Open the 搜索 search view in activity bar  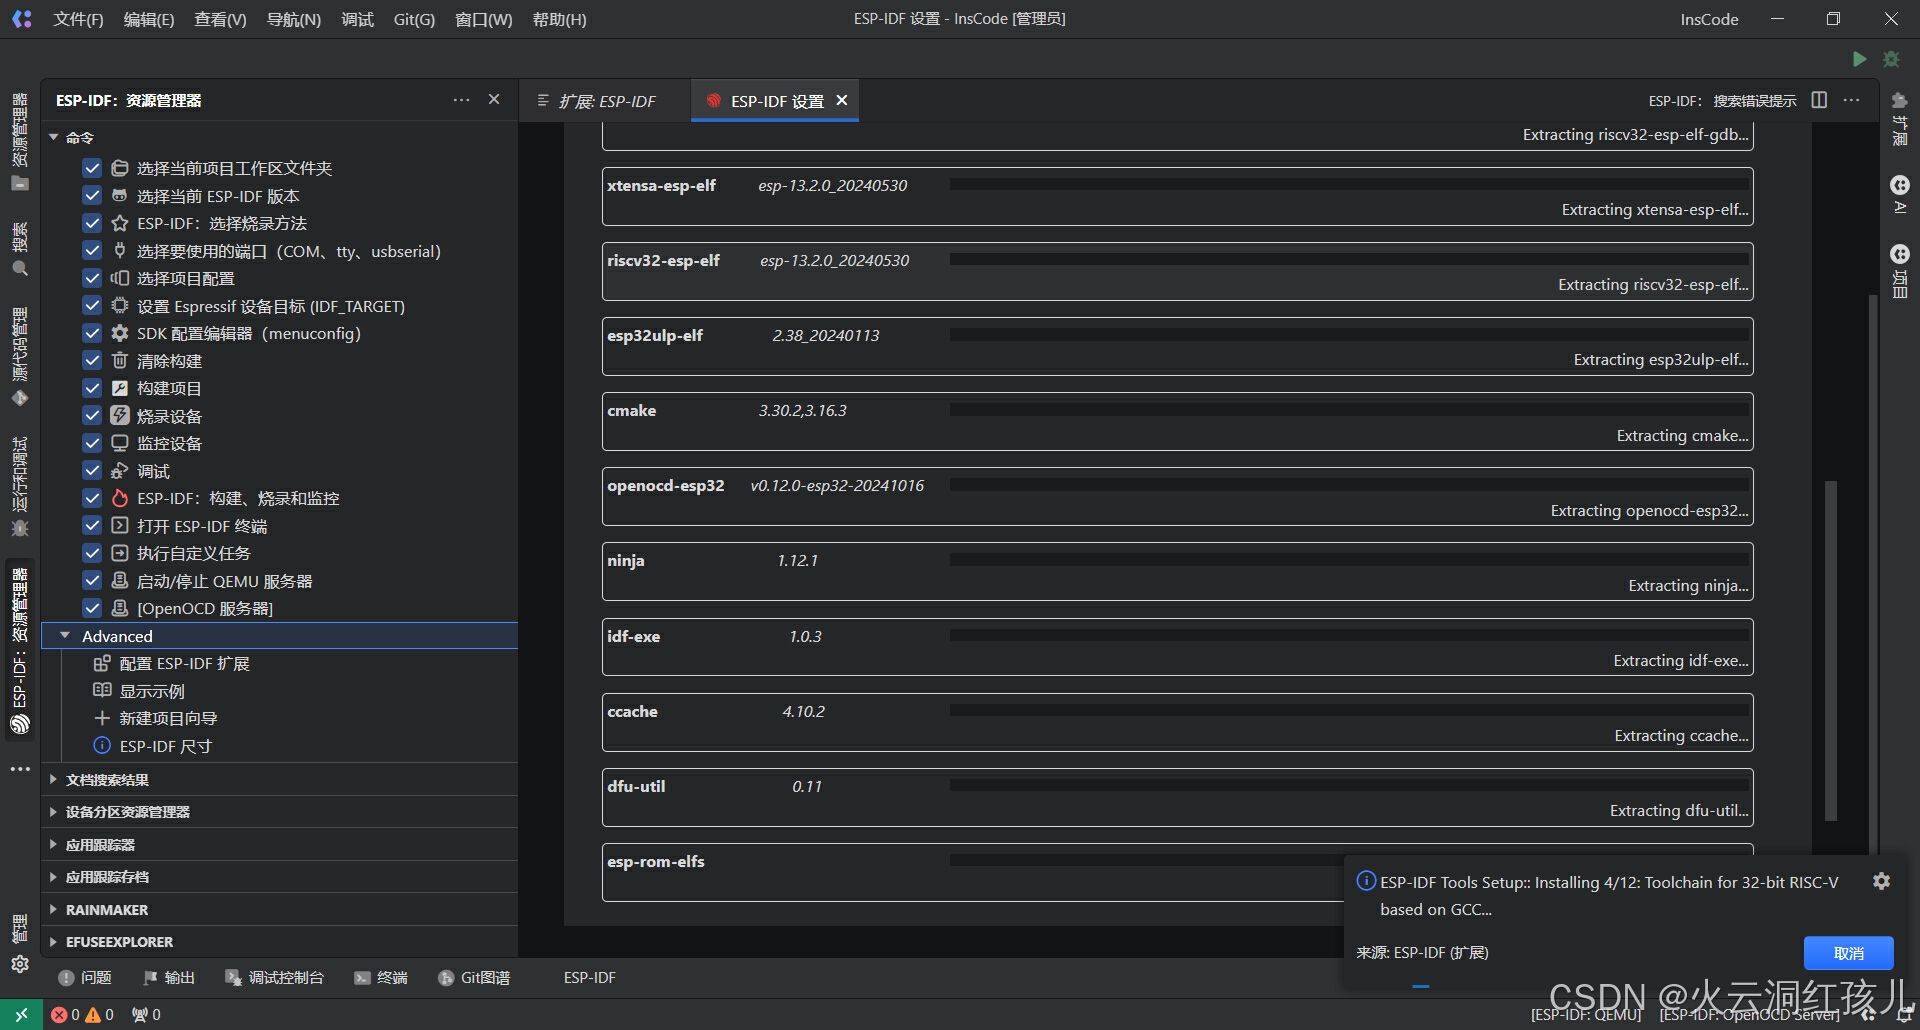click(x=20, y=250)
